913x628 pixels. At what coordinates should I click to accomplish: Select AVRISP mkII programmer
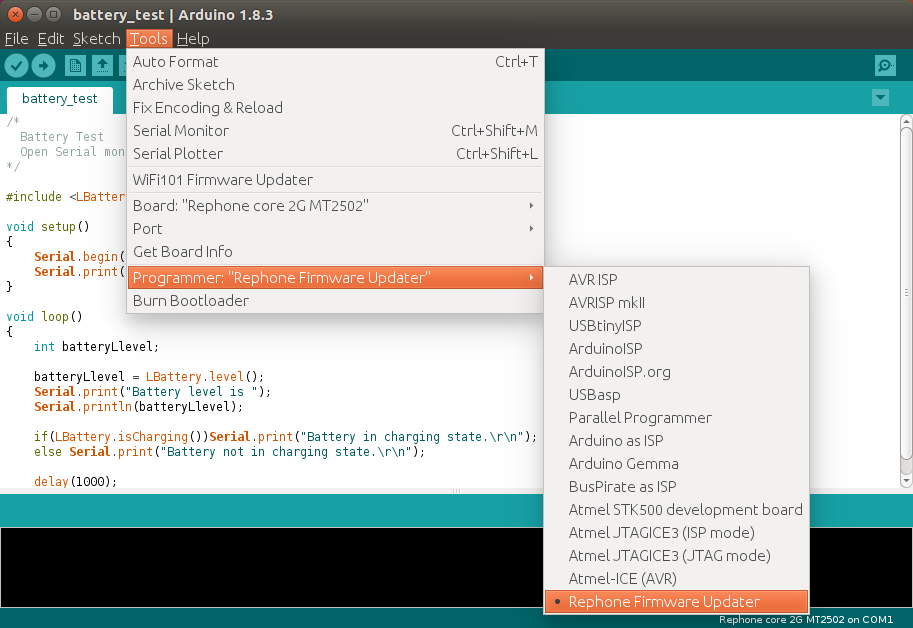(677, 303)
